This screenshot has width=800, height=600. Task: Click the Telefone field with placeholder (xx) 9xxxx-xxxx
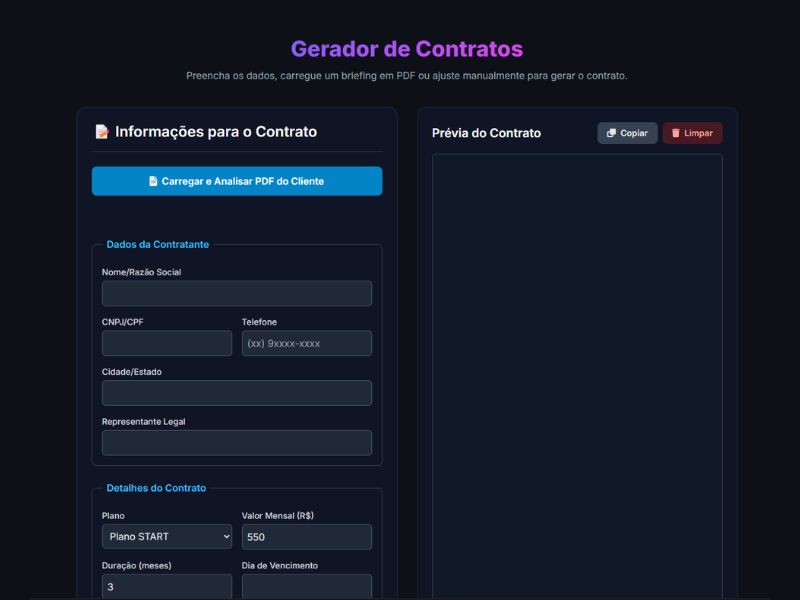pyautogui.click(x=306, y=343)
